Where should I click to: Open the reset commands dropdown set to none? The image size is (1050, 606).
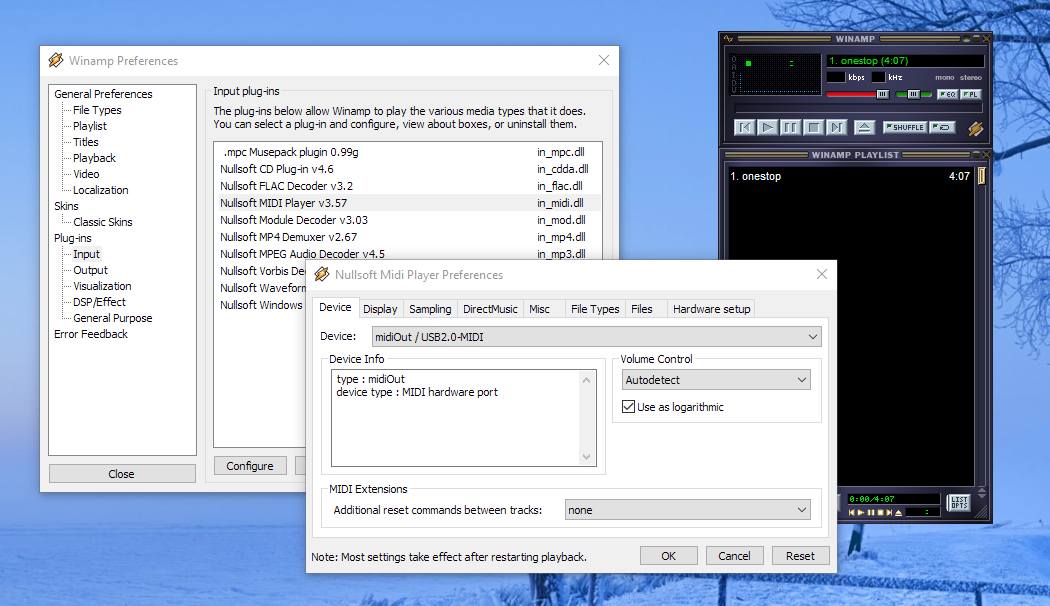point(688,510)
